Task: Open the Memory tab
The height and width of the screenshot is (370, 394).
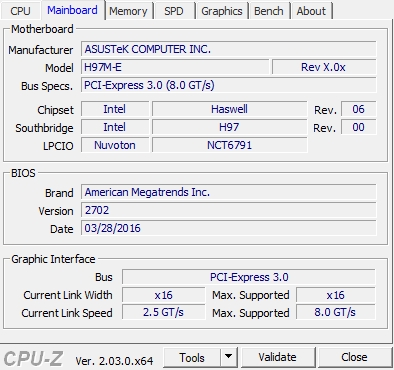Action: click(x=128, y=11)
